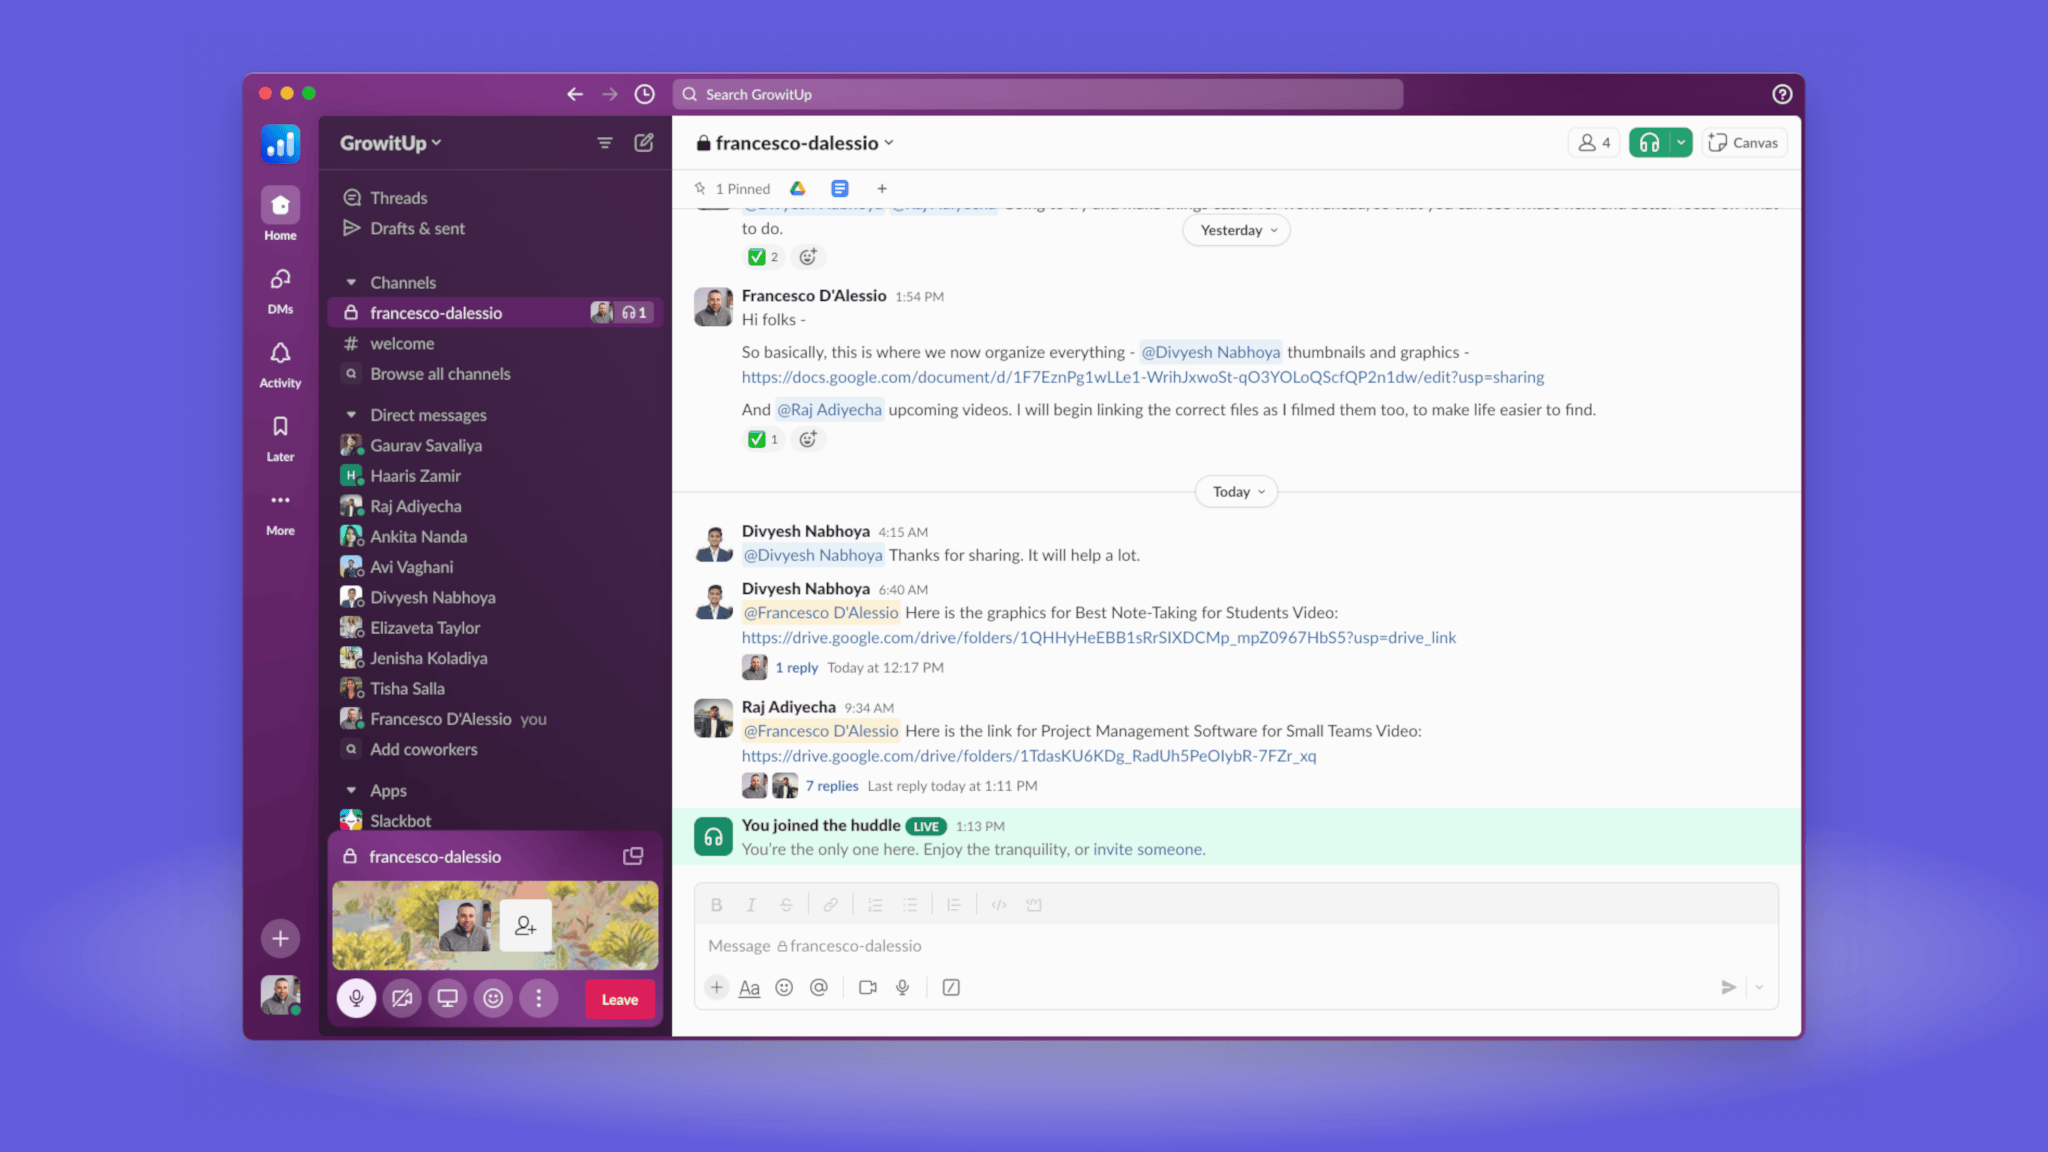Viewport: 2048px width, 1152px height.
Task: Click the emoji picker in composer
Action: (784, 988)
